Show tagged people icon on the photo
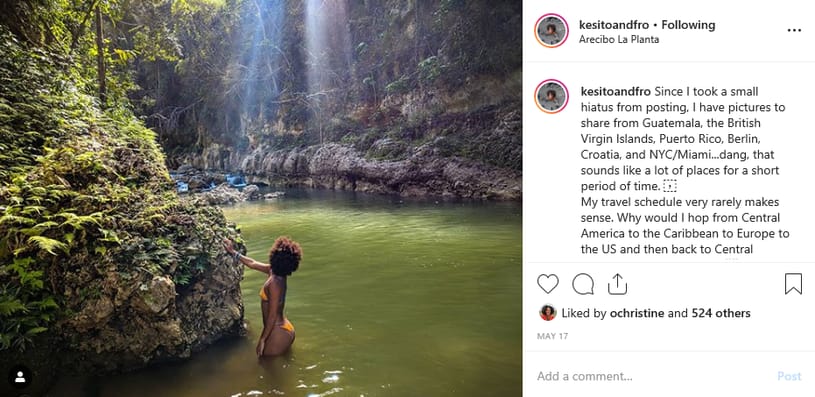Viewport: 815px width, 397px height. coord(20,377)
